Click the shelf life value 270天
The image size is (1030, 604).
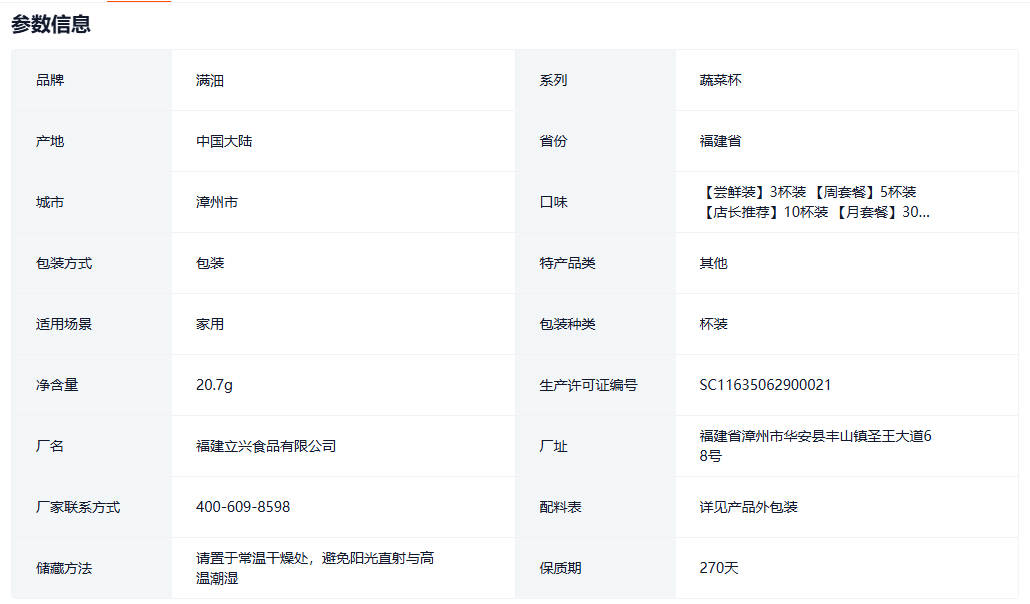point(718,568)
